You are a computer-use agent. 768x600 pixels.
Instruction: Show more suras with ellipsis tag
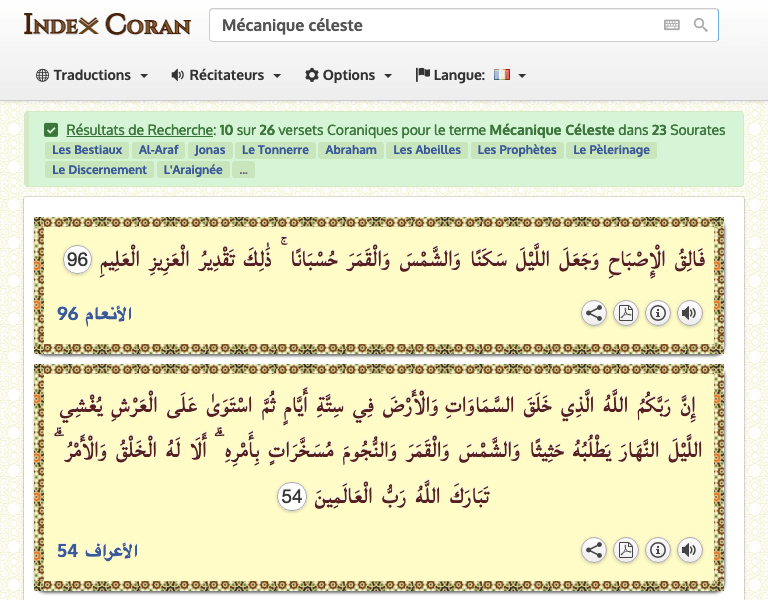pos(245,170)
